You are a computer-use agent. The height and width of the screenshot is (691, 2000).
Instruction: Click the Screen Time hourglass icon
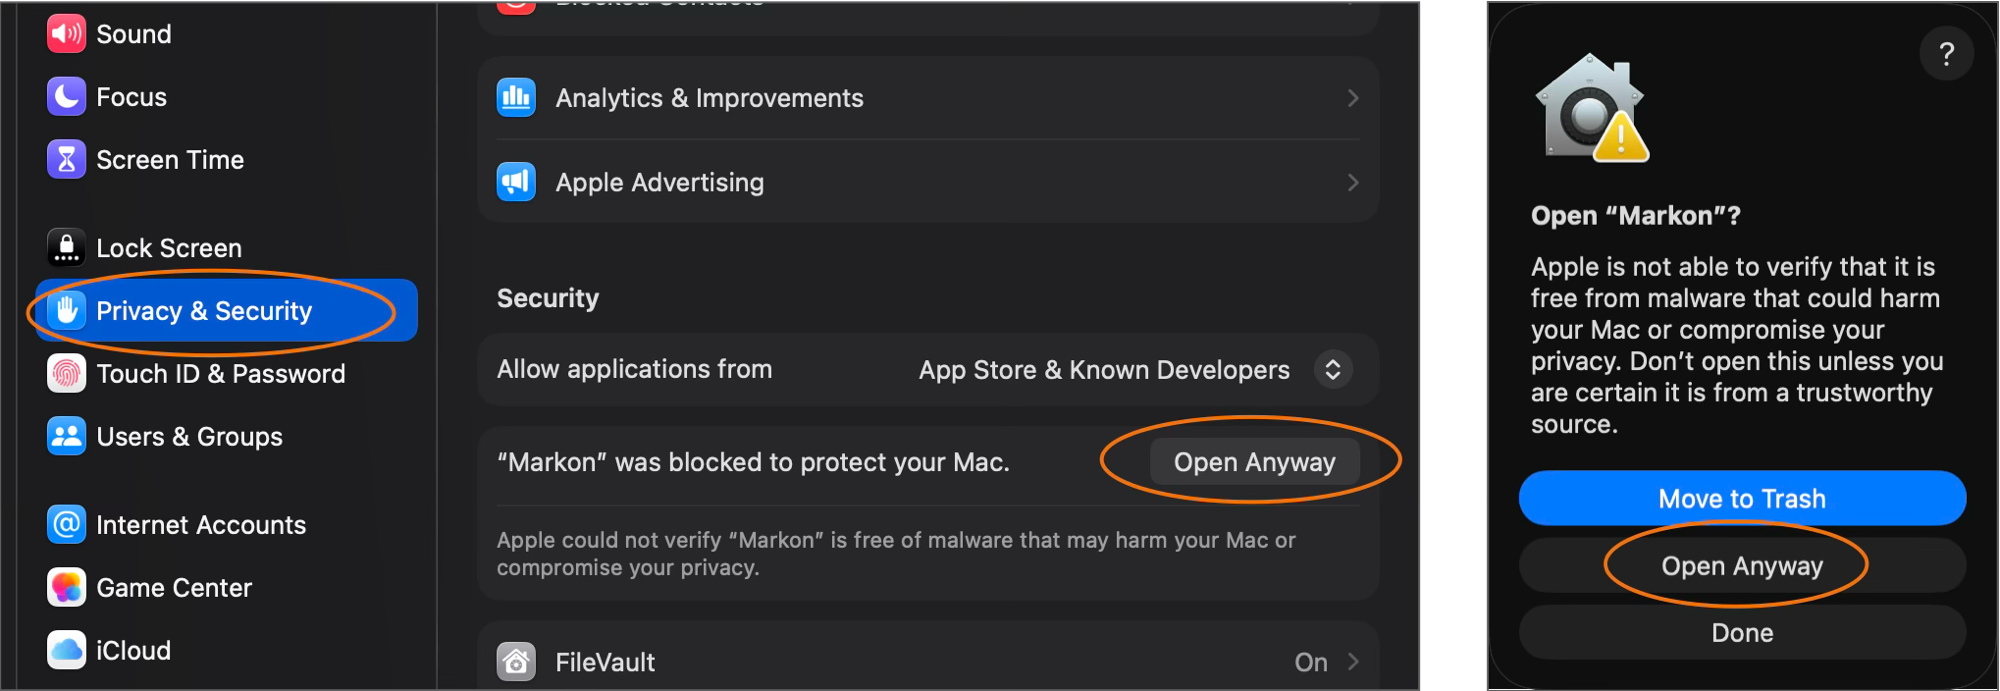66,160
